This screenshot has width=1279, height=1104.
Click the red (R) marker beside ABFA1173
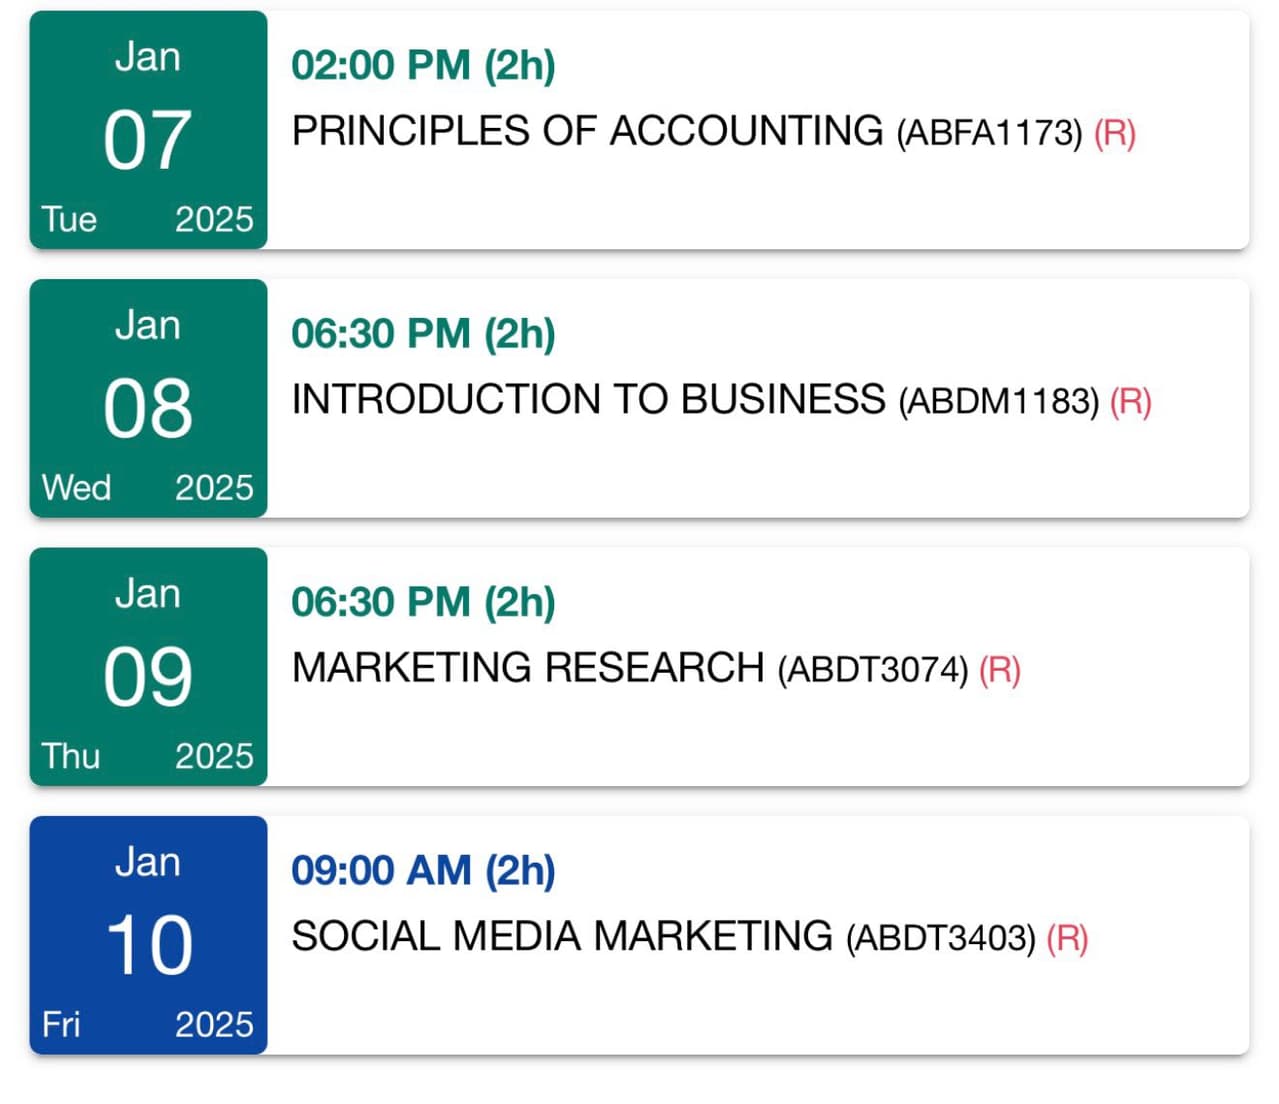coord(1114,133)
